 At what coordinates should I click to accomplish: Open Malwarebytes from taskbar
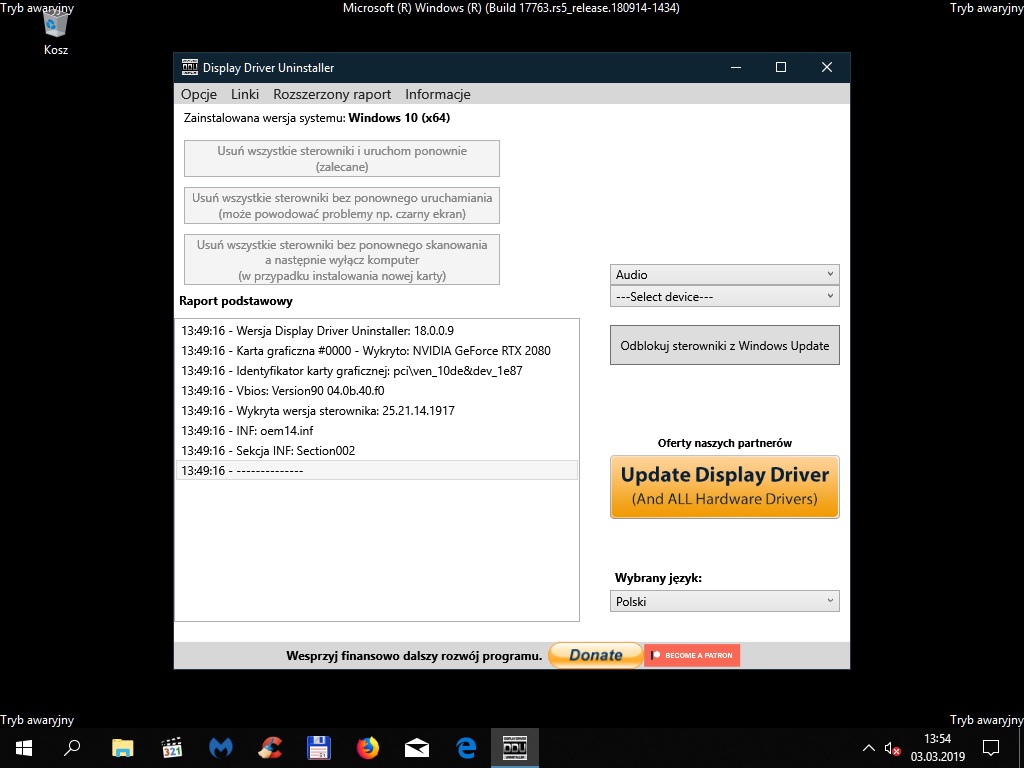point(221,748)
